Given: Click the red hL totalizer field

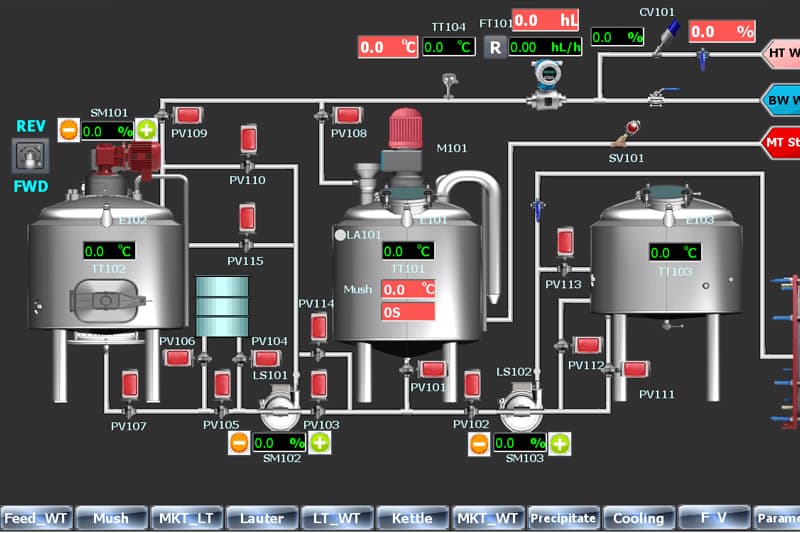Looking at the screenshot, I should (545, 20).
